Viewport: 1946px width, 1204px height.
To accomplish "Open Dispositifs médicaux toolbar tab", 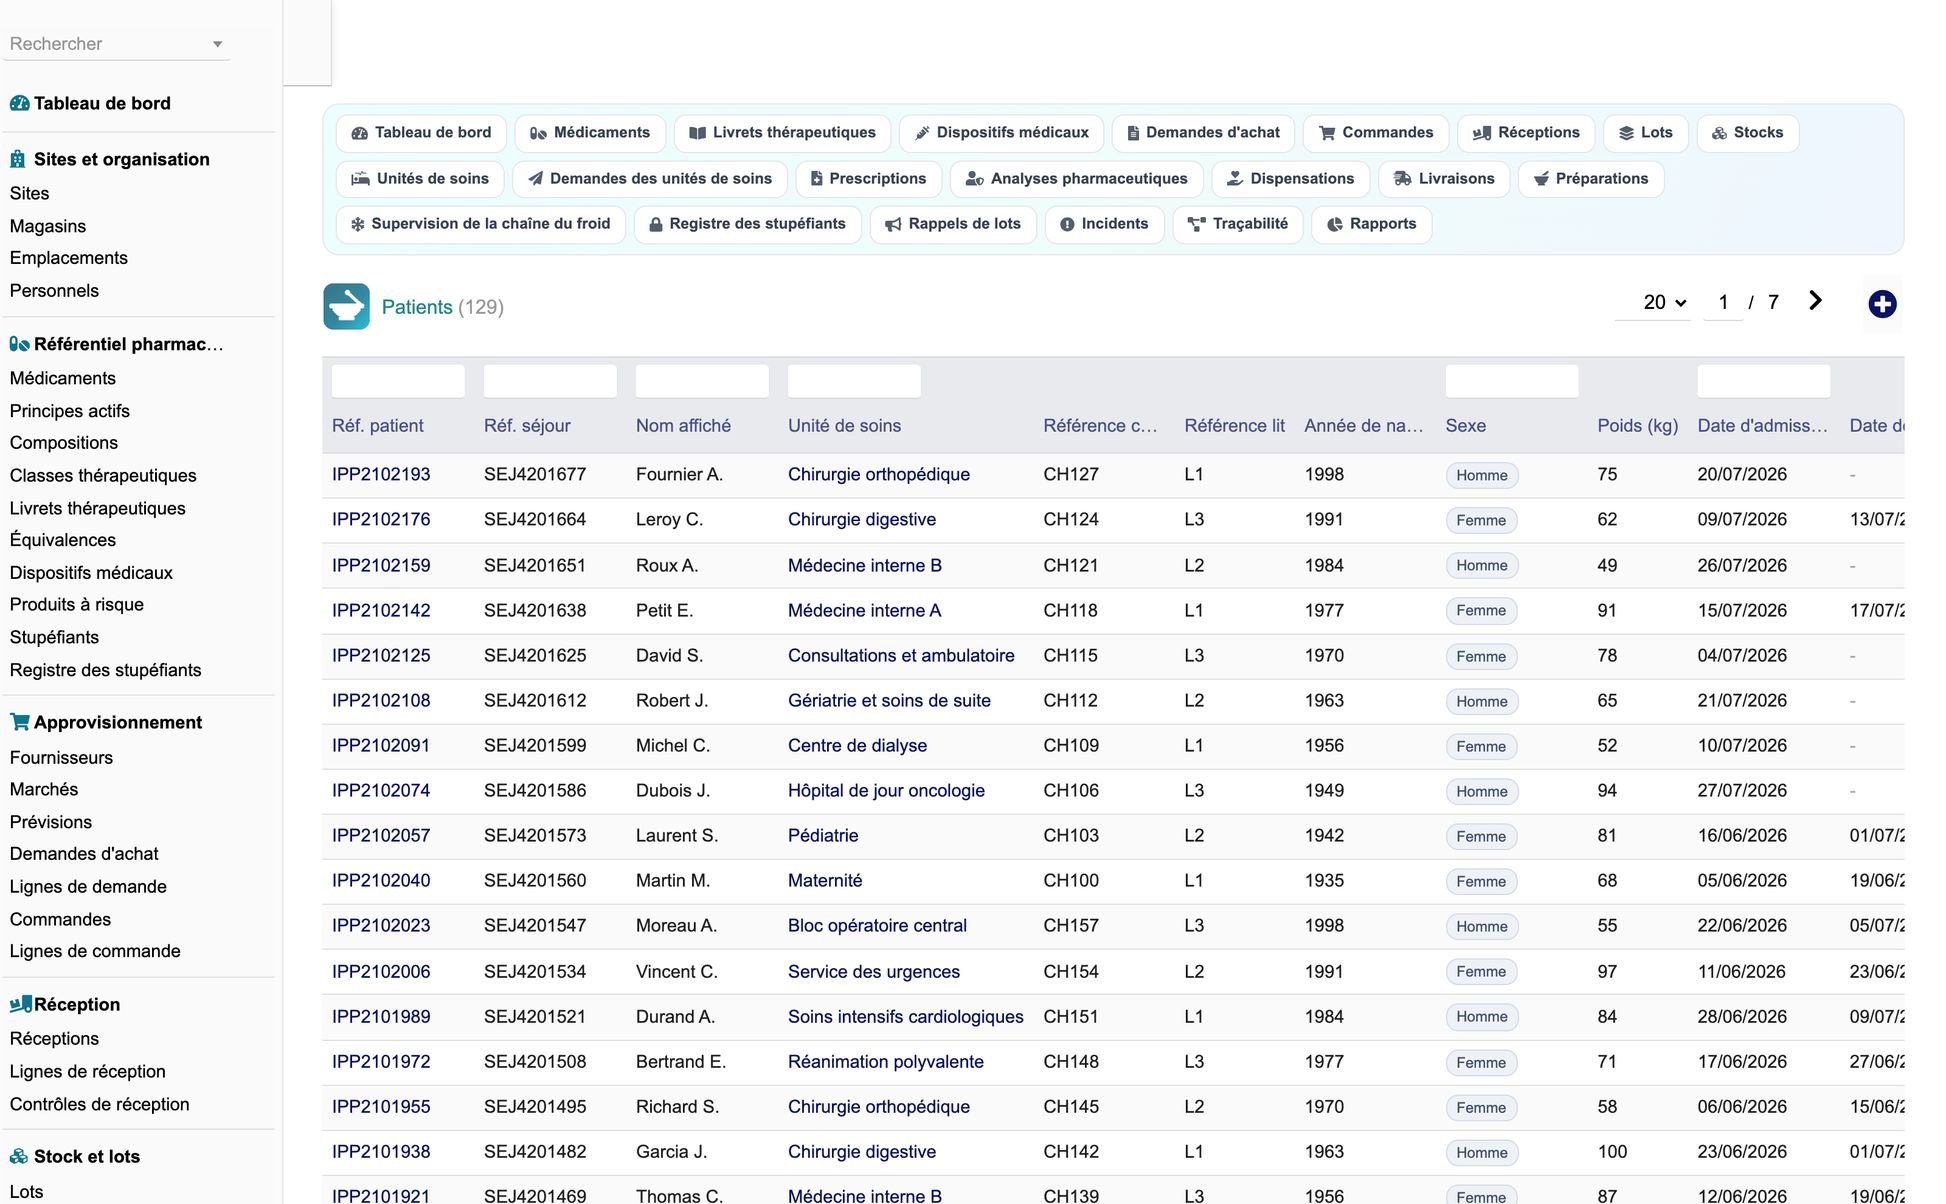I will pos(1002,133).
